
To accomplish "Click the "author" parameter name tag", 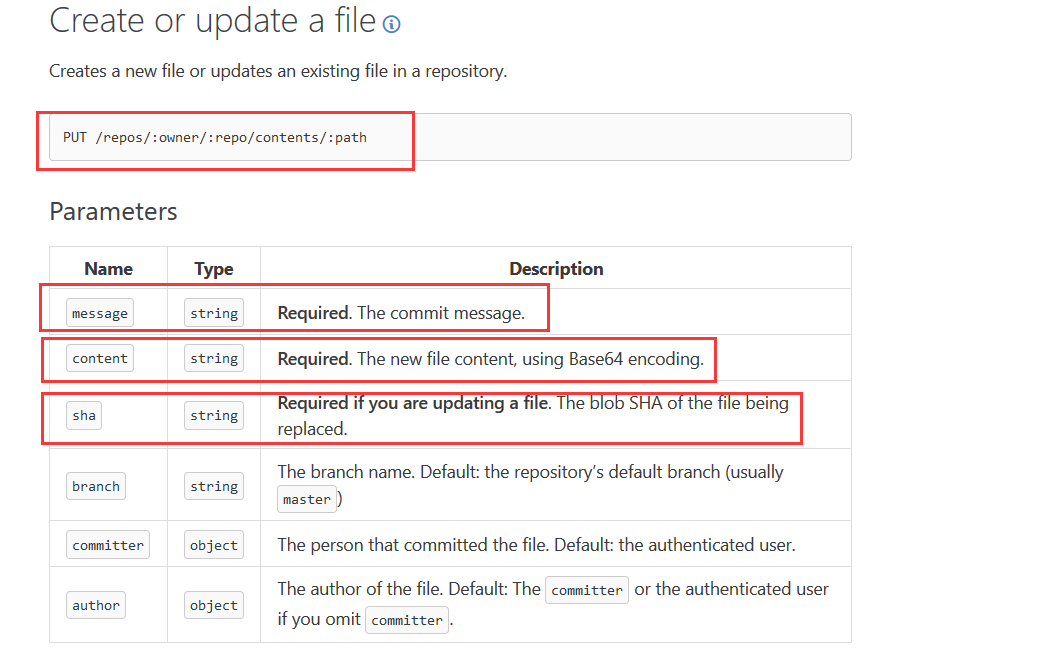I will pyautogui.click(x=96, y=605).
